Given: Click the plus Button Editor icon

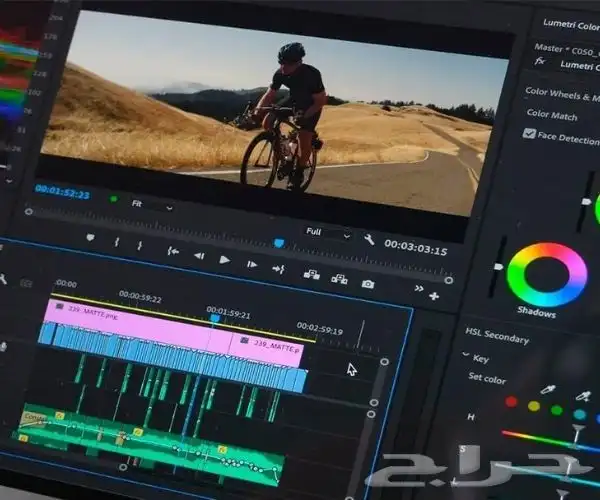Looking at the screenshot, I should click(x=433, y=296).
